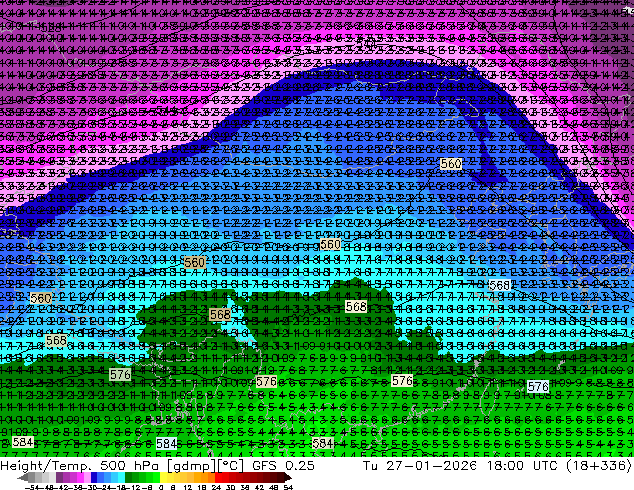Click the '[°C]' unit text
The height and width of the screenshot is (490, 634).
click(x=230, y=466)
